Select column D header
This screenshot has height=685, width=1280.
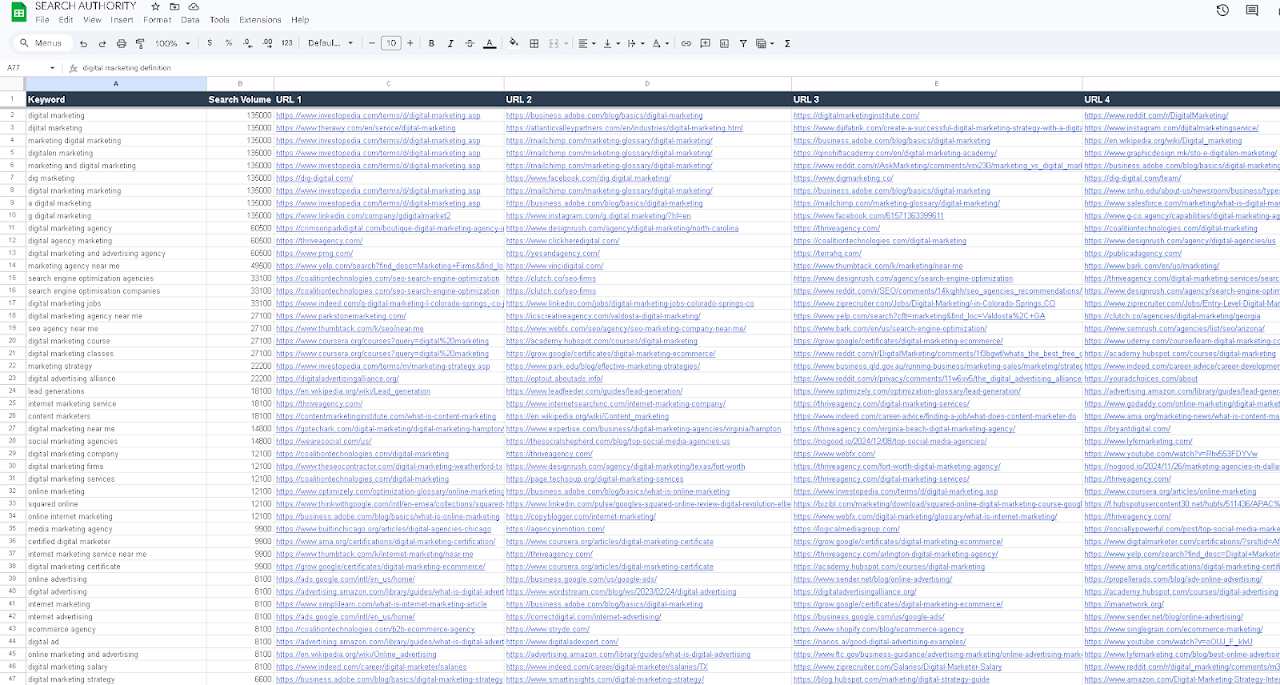(647, 83)
